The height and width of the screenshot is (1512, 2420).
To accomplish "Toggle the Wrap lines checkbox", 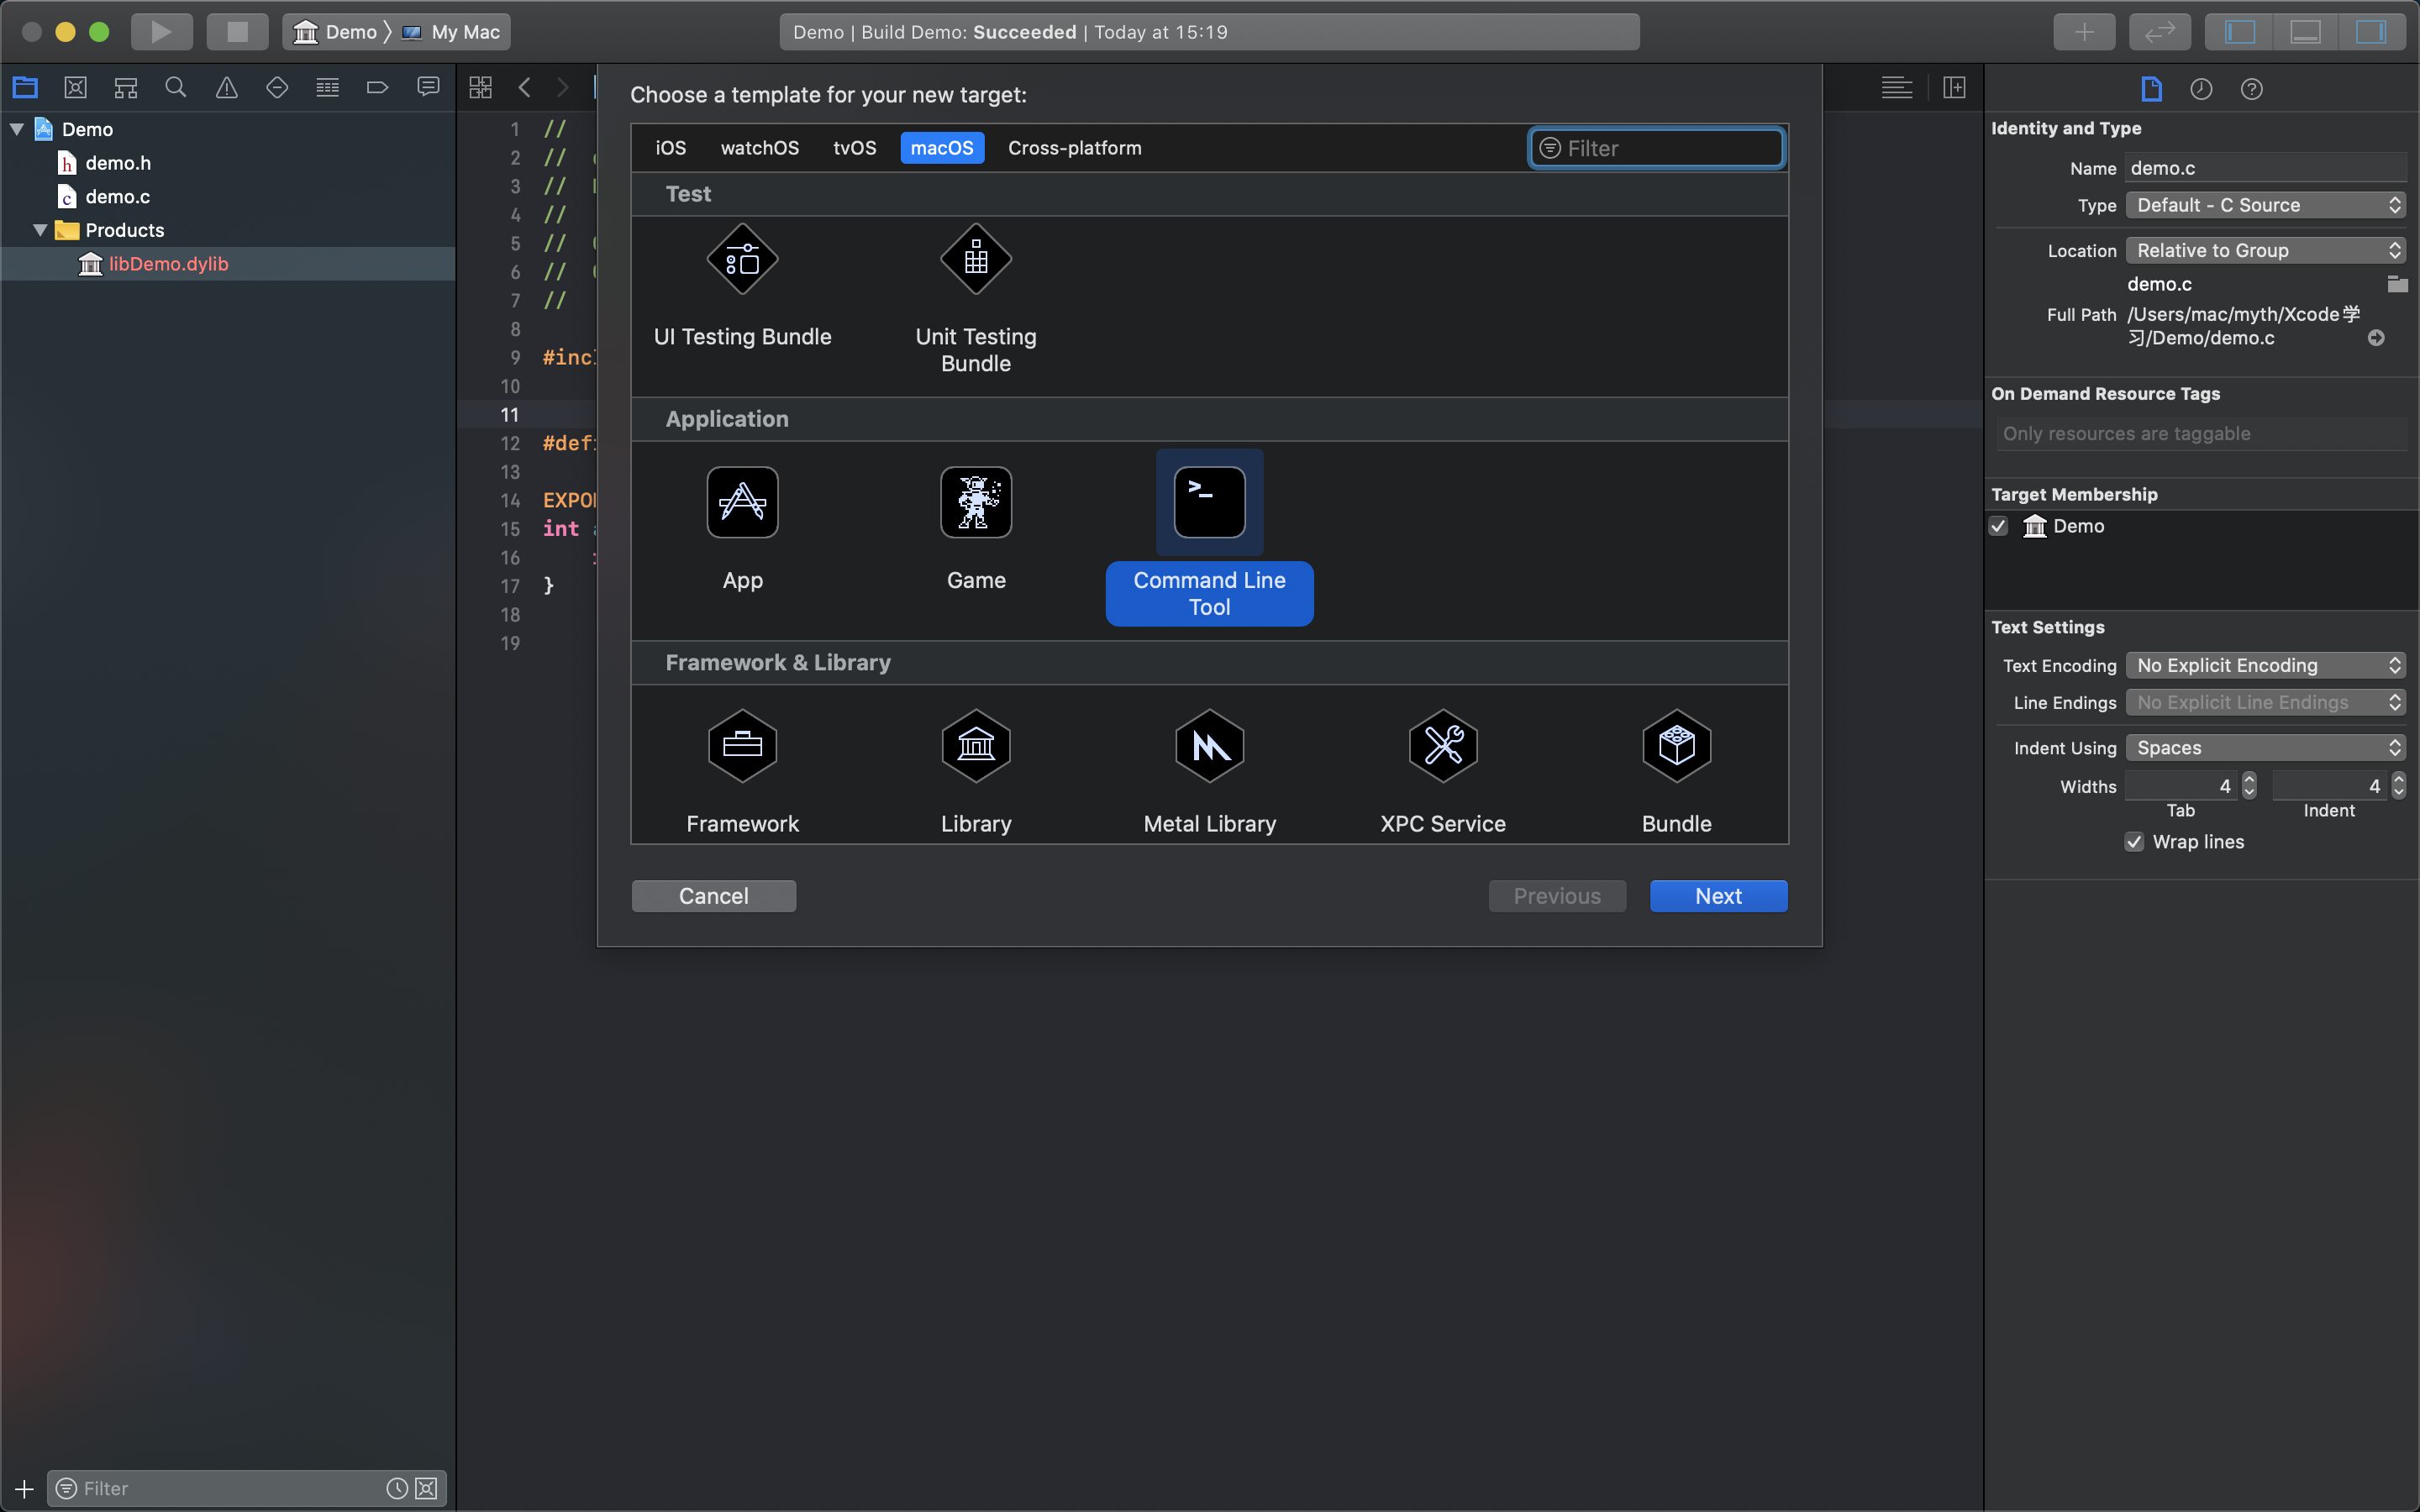I will (2134, 842).
